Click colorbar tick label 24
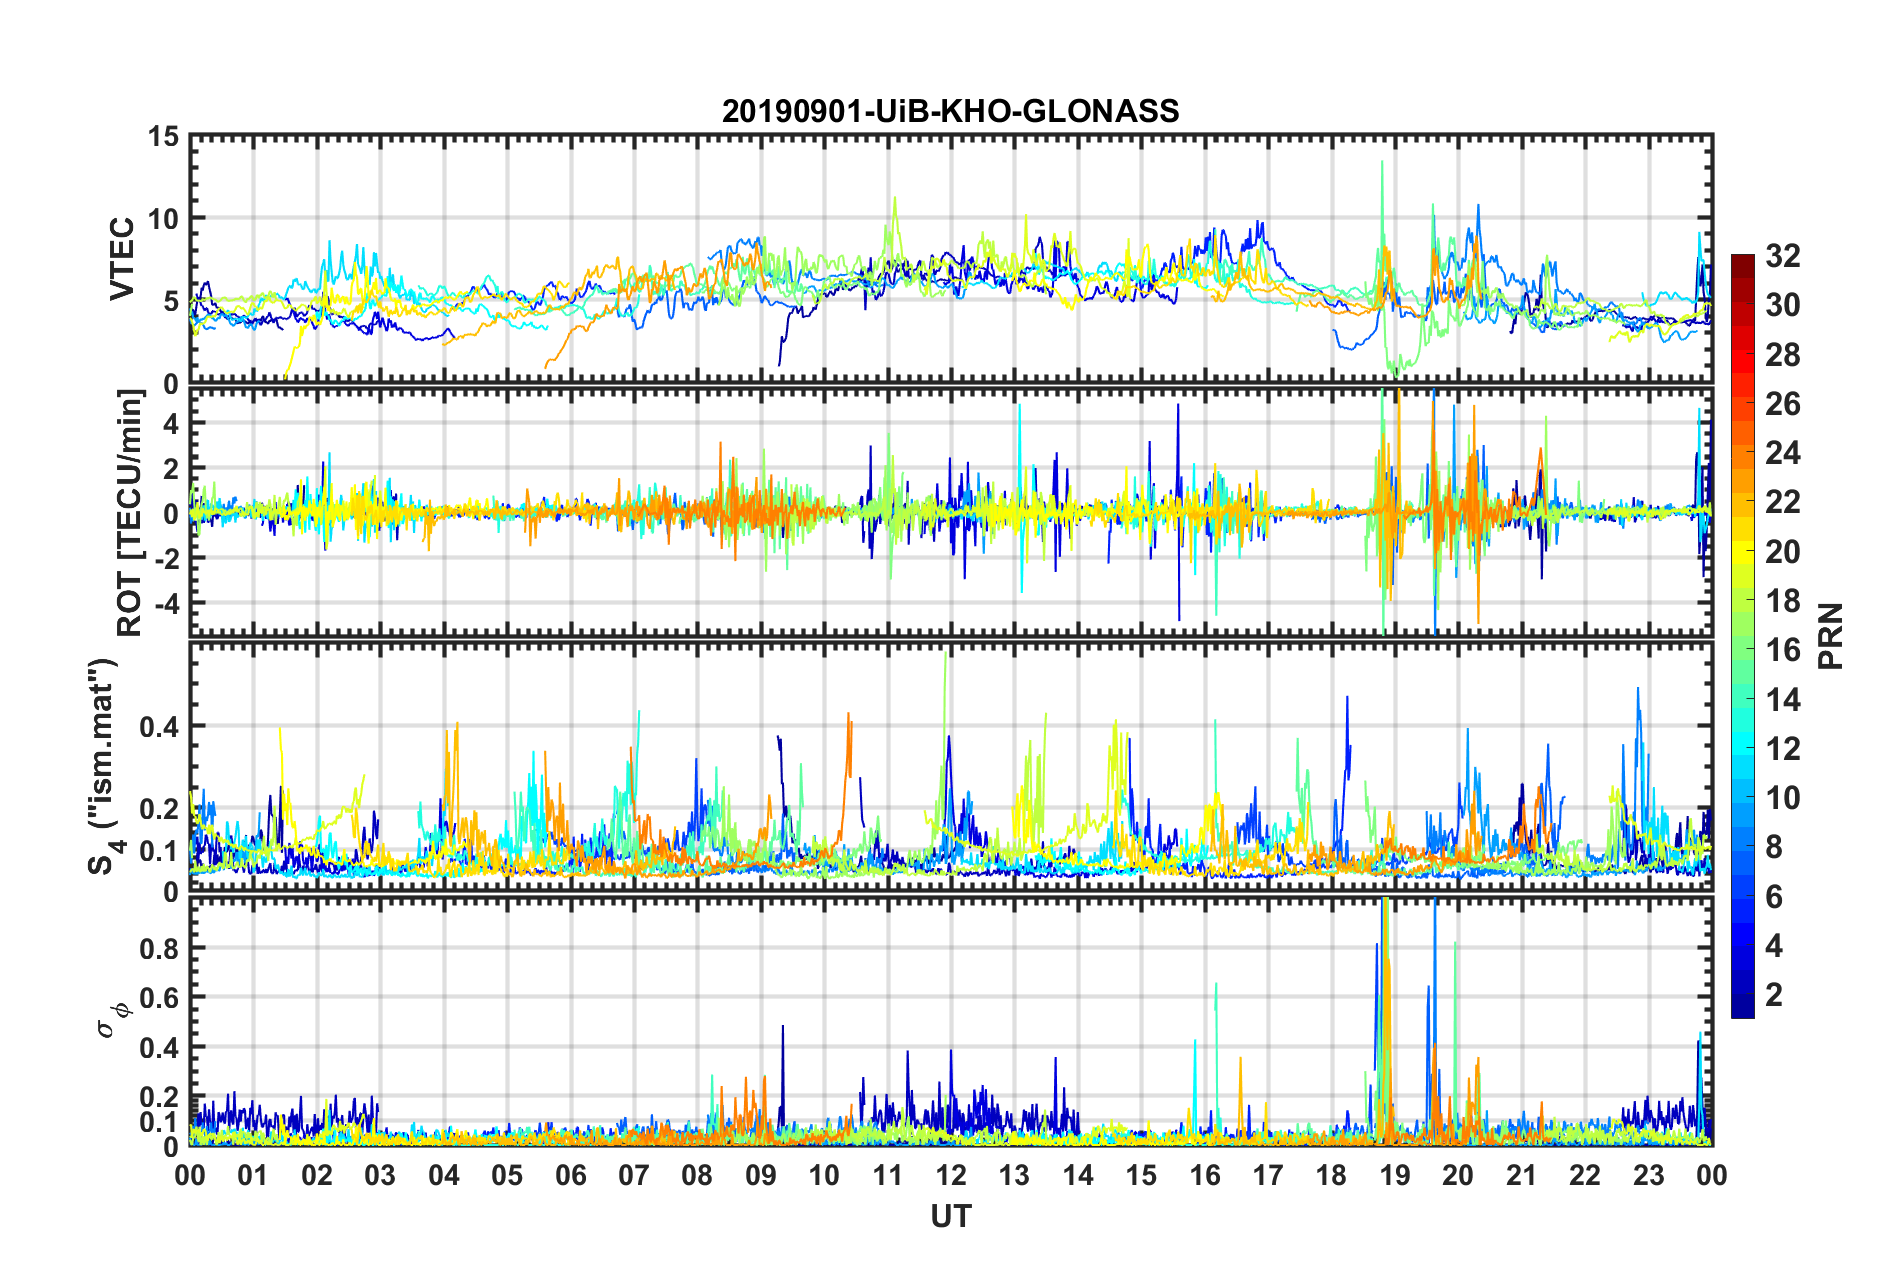Screen dimensions: 1902x1272 tap(1782, 453)
